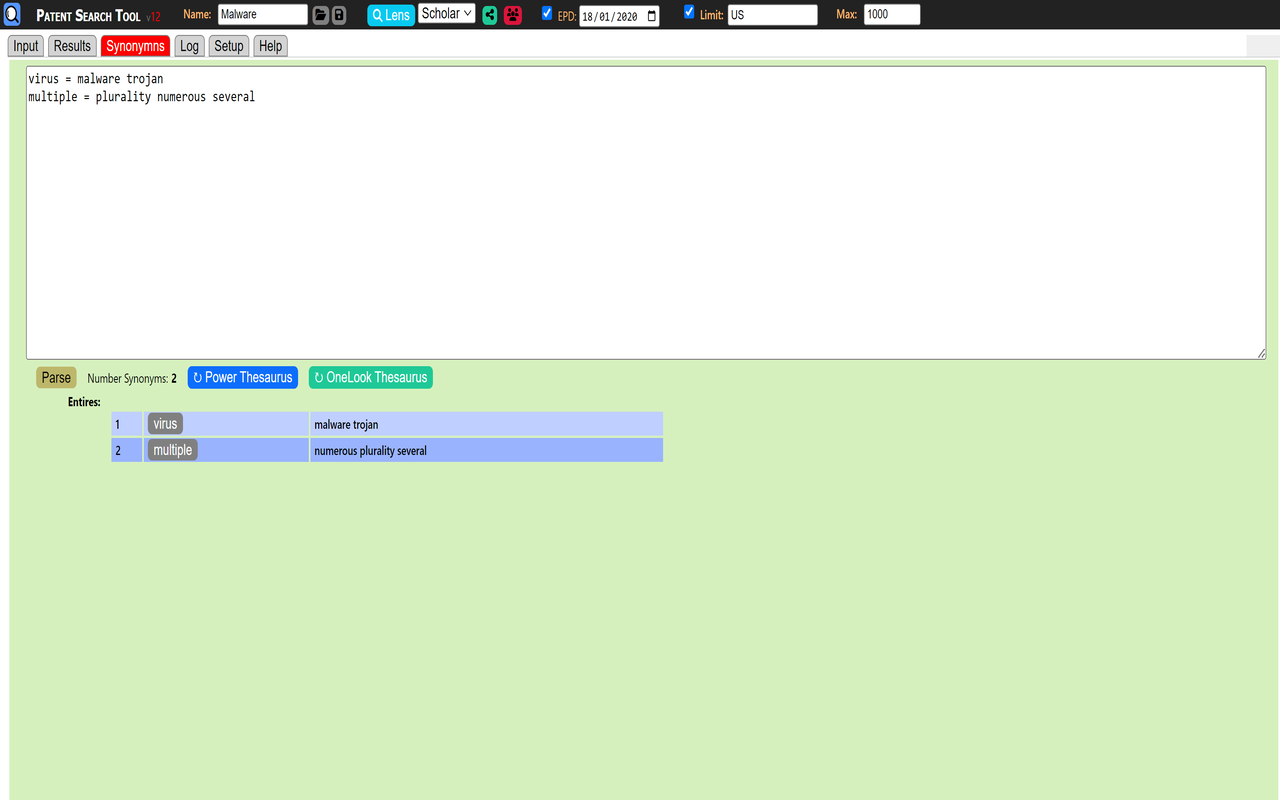Click the open folder icon beside Name
1280x800 pixels.
click(x=321, y=15)
